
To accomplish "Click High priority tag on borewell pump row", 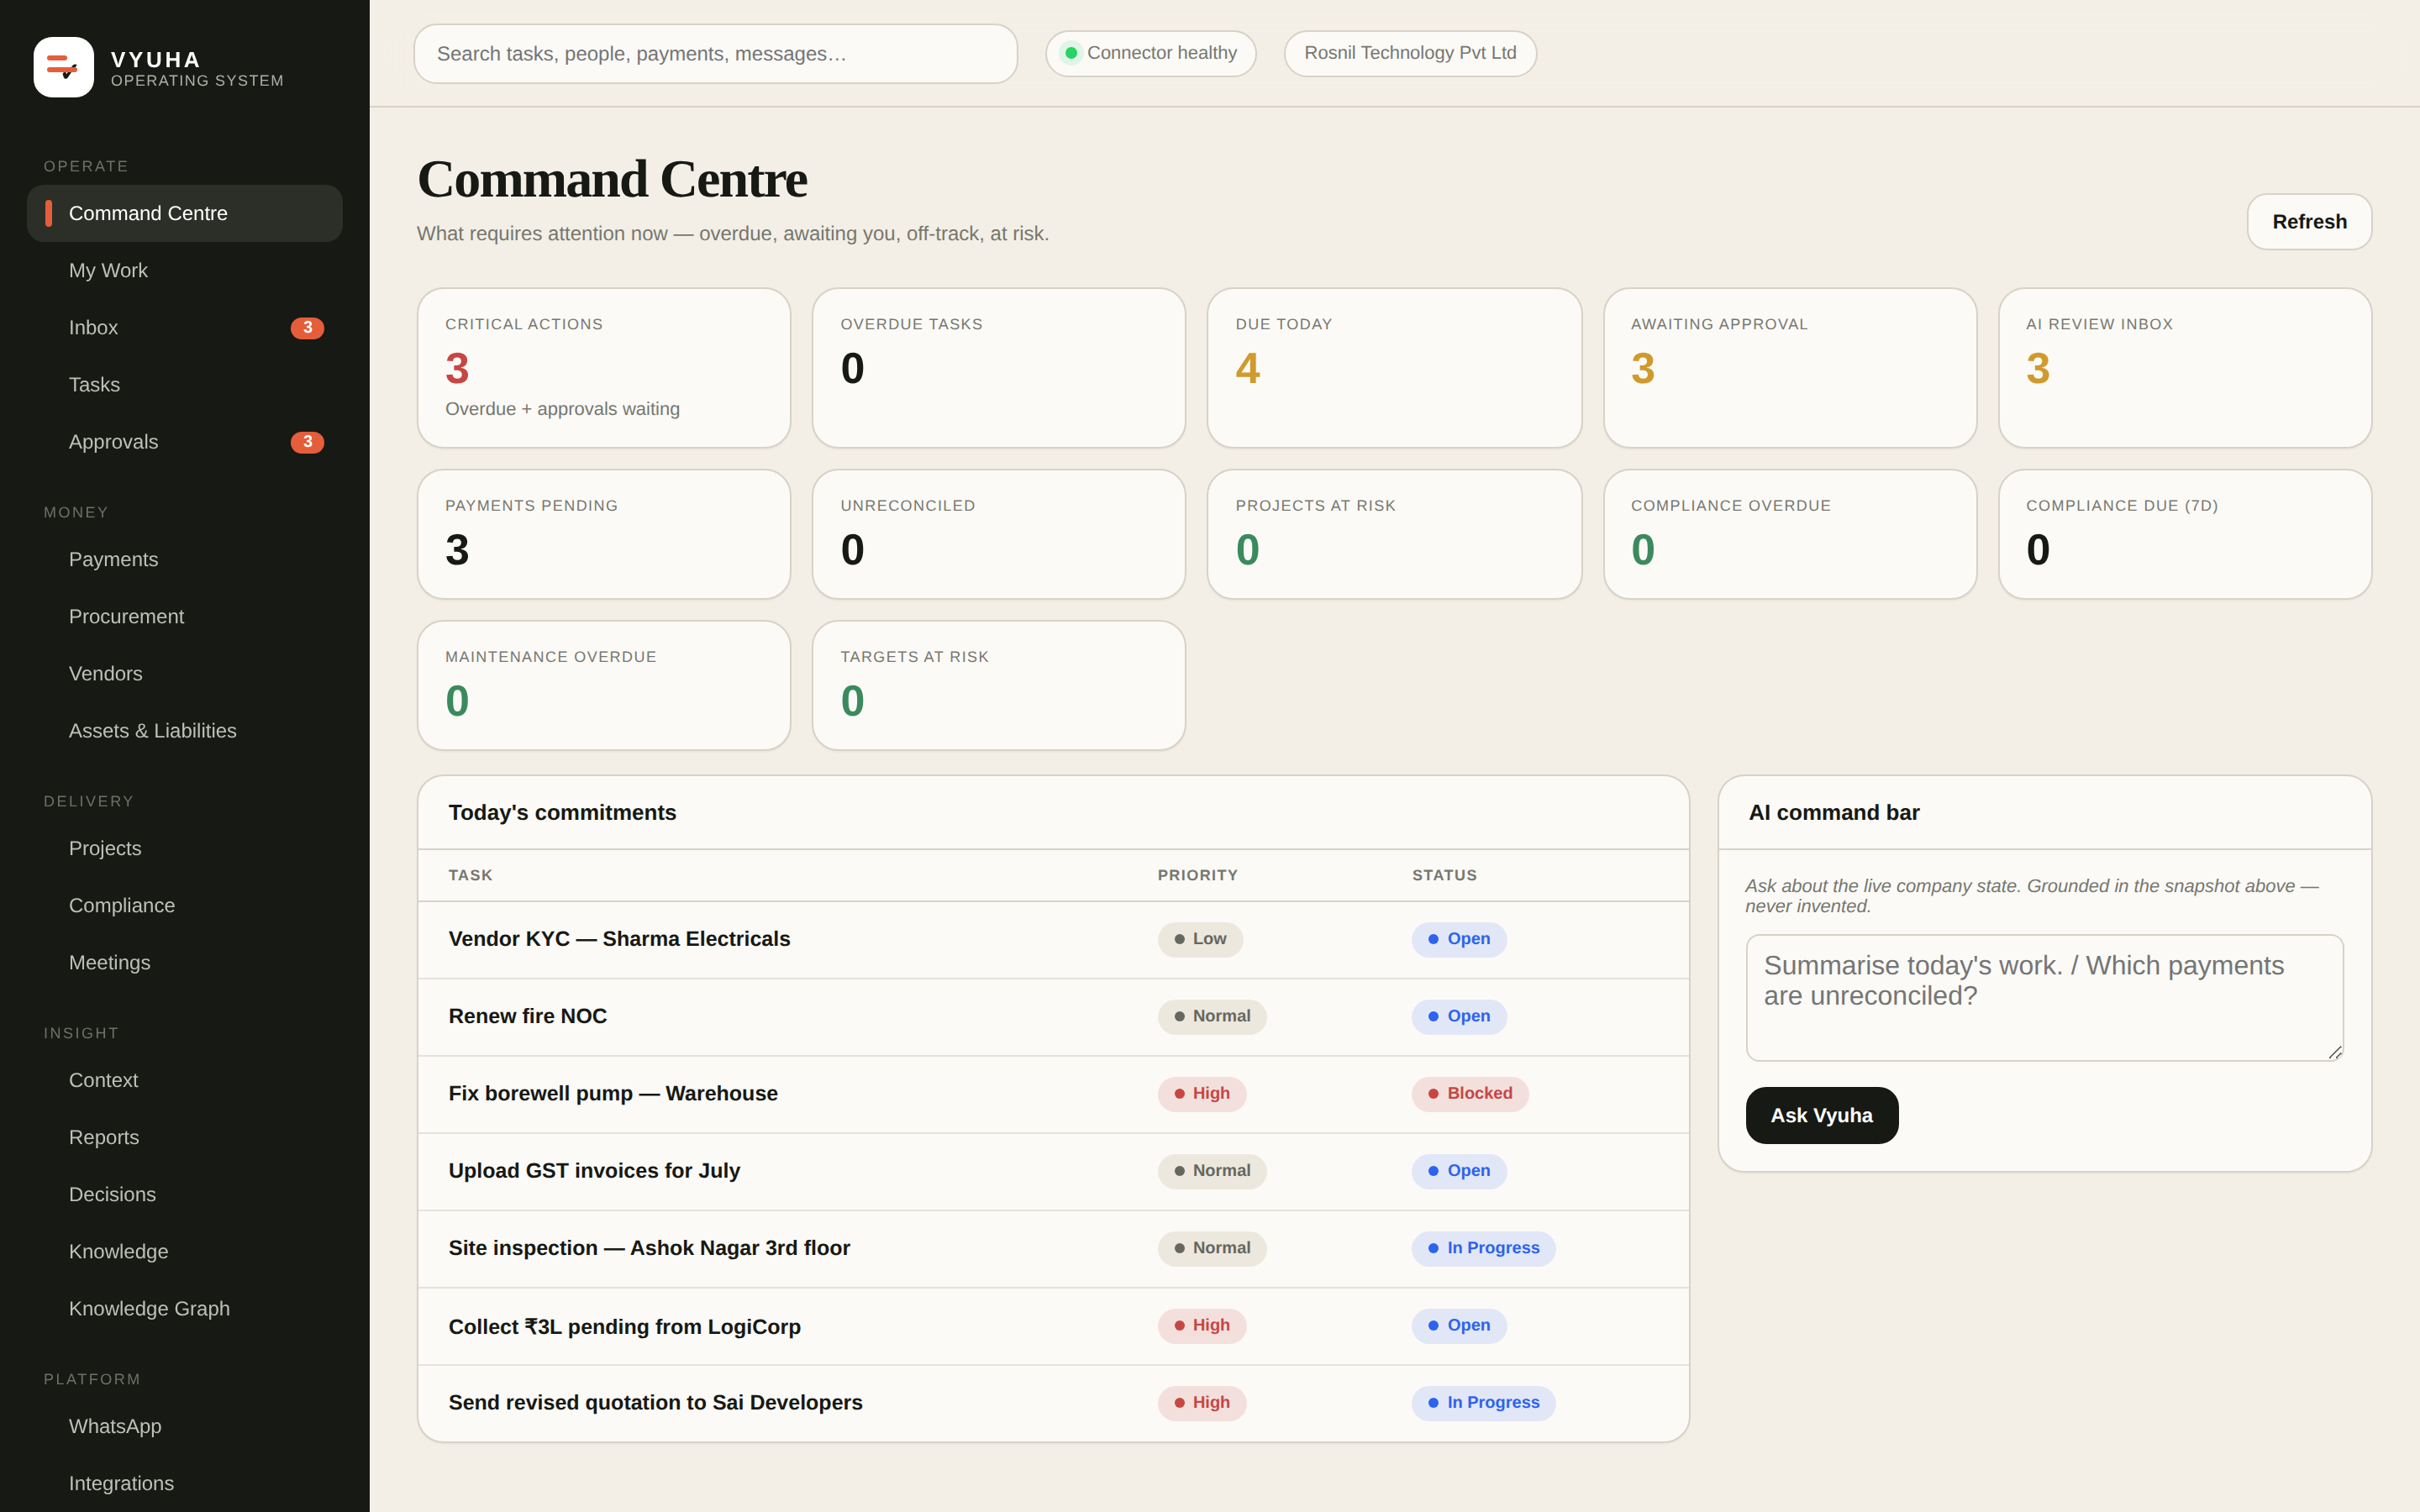I will (x=1202, y=1094).
